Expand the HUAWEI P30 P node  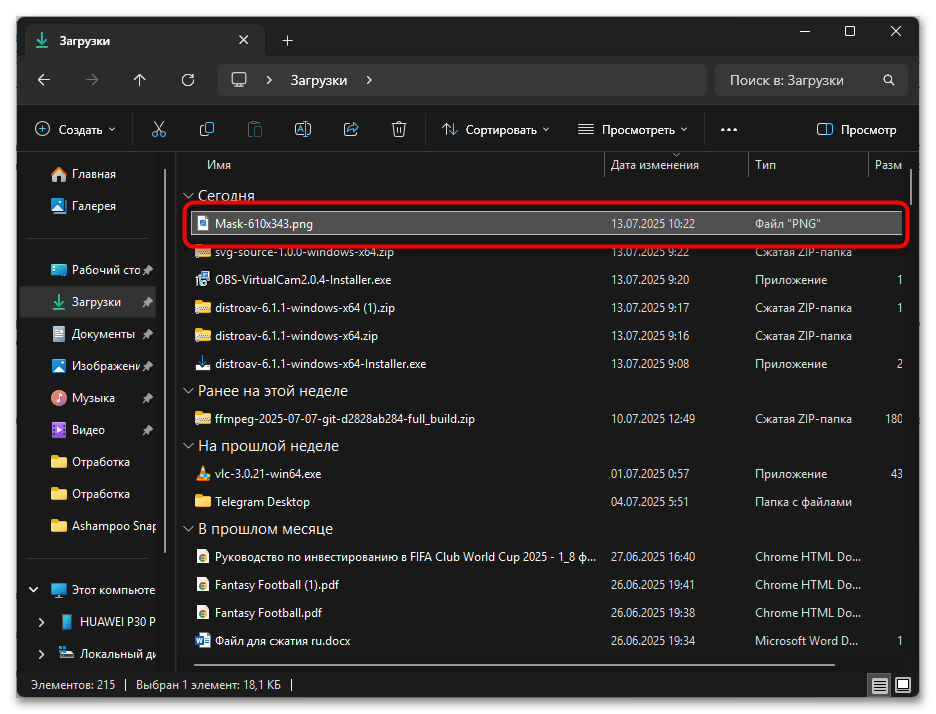pyautogui.click(x=41, y=622)
